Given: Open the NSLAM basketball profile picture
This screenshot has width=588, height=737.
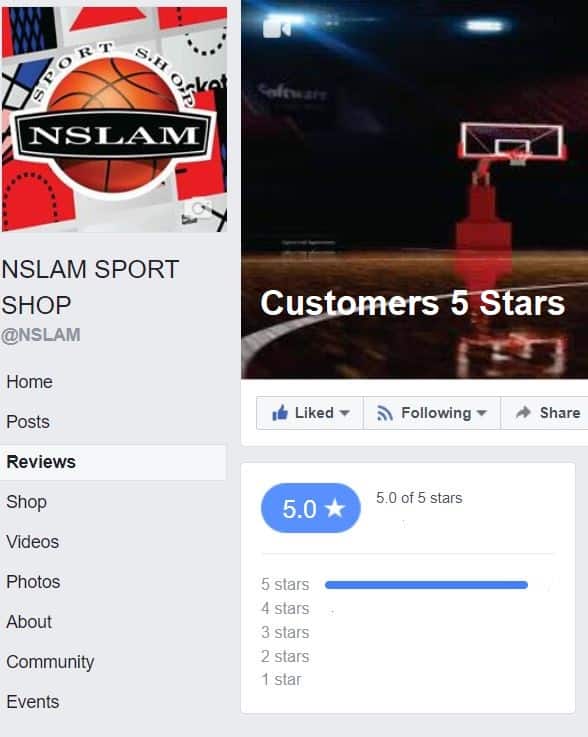Looking at the screenshot, I should [114, 119].
